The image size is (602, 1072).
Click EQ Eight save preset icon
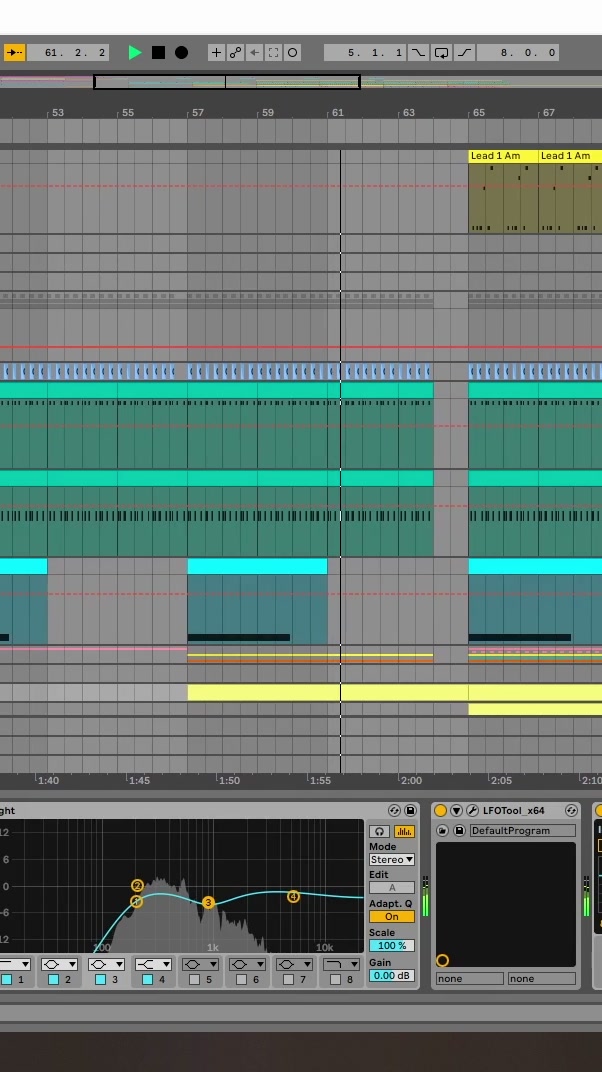(410, 810)
